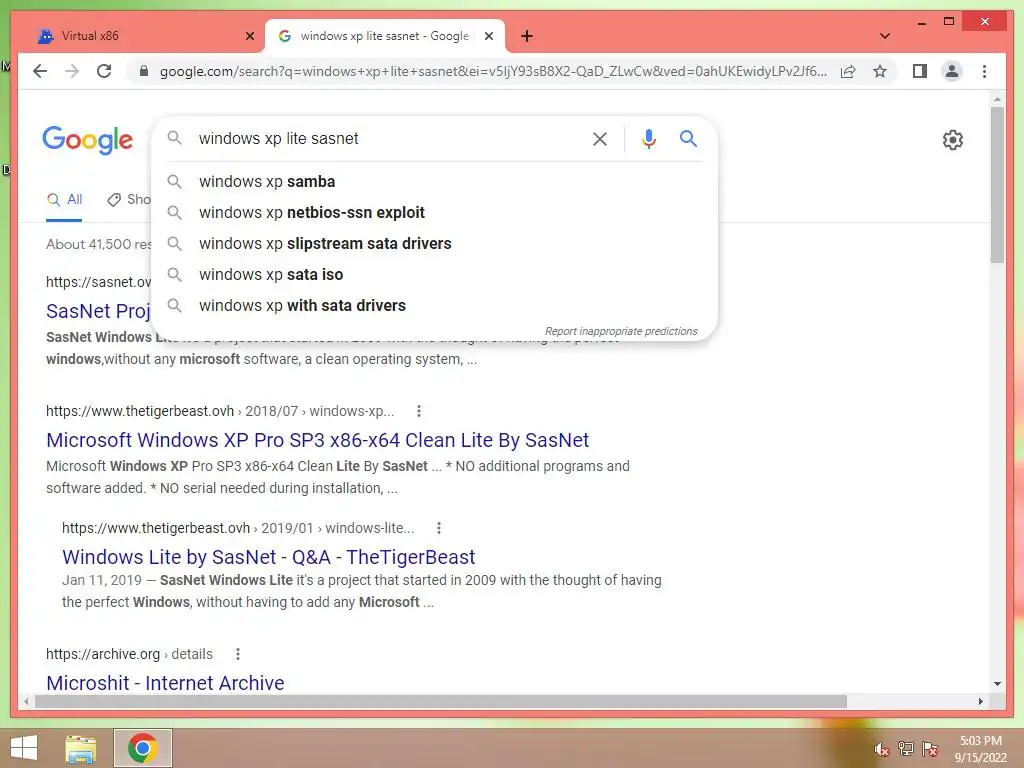This screenshot has width=1024, height=768.
Task: View site information via the padlock icon
Action: pyautogui.click(x=144, y=71)
